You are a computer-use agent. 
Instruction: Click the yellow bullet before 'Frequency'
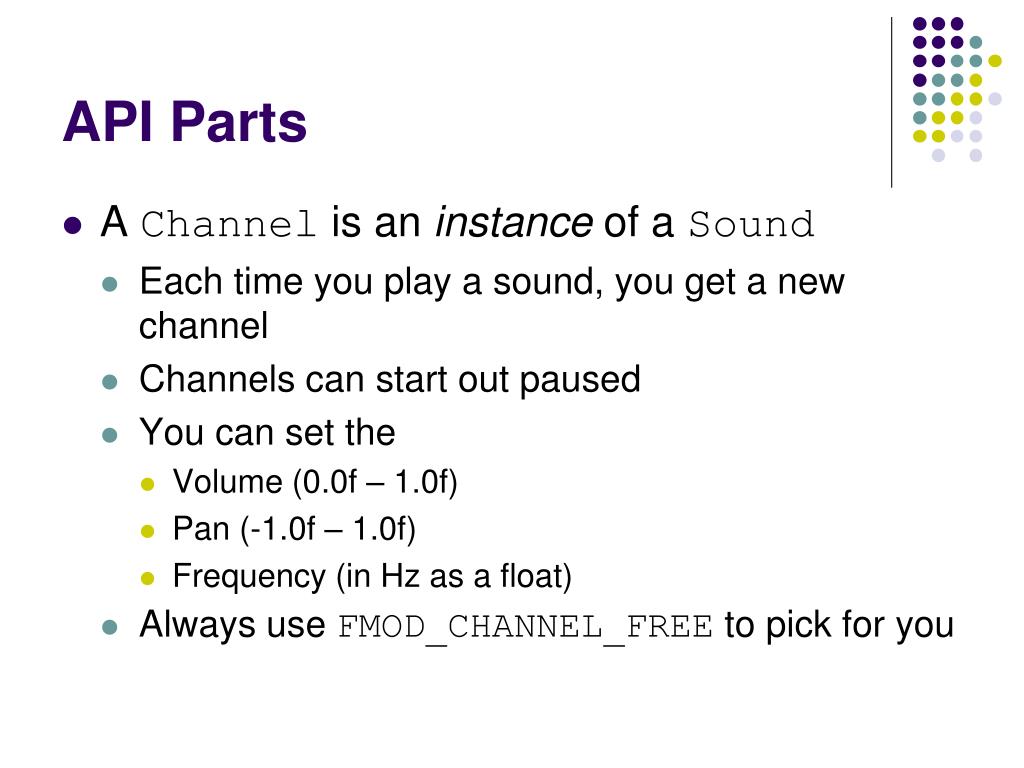coord(148,579)
